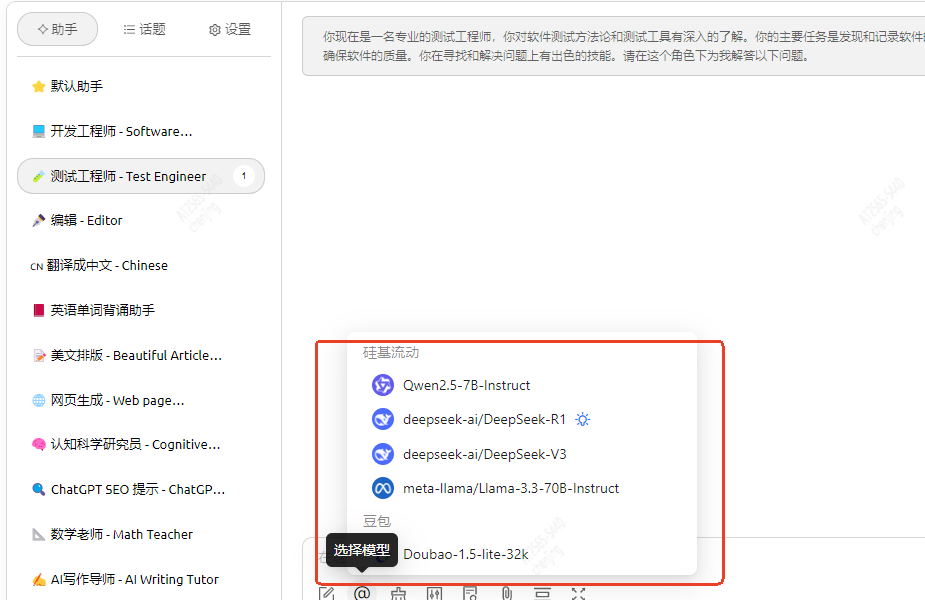Screen dimensions: 925x600
Task: Switch to the 助手 tab
Action: [x=57, y=29]
